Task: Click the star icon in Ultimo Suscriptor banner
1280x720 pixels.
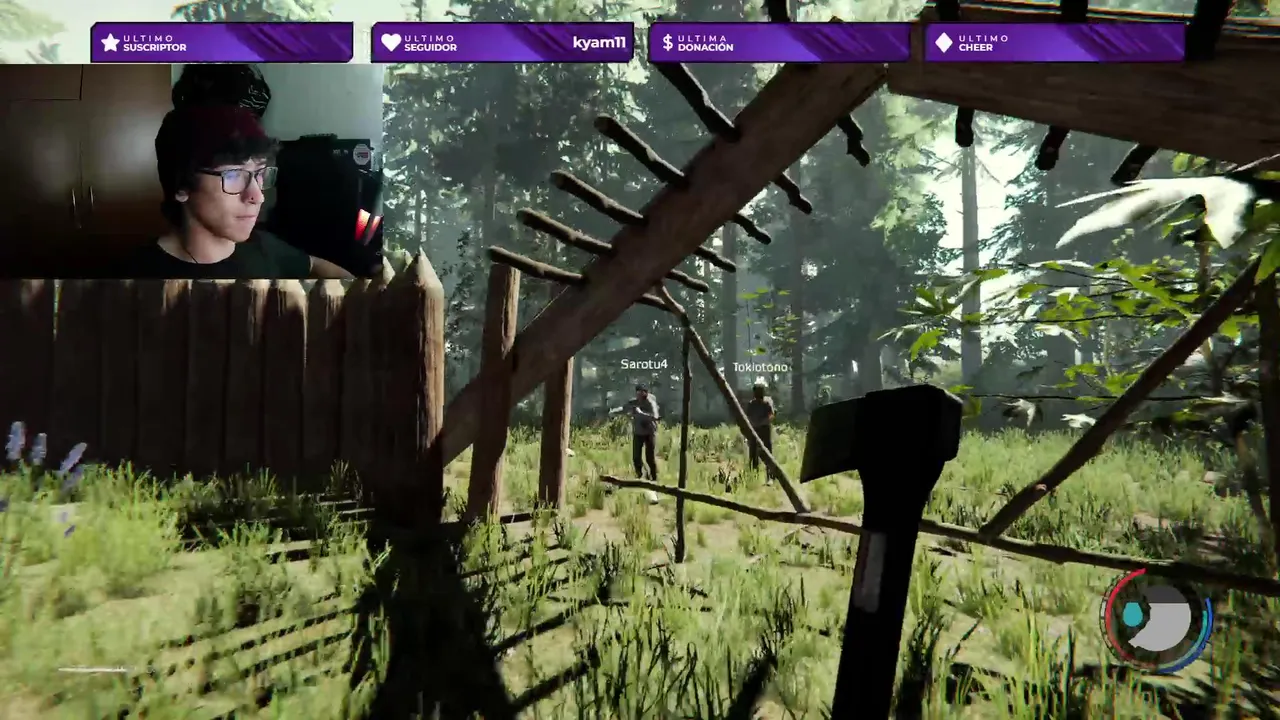Action: (x=110, y=42)
